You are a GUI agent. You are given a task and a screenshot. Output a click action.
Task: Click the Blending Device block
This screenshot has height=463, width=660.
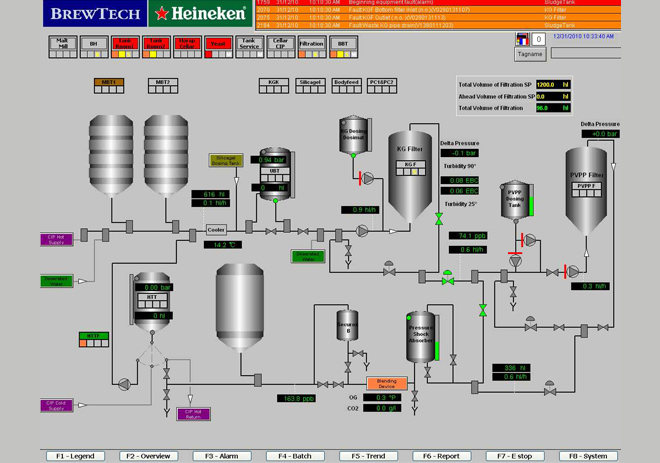pos(386,383)
